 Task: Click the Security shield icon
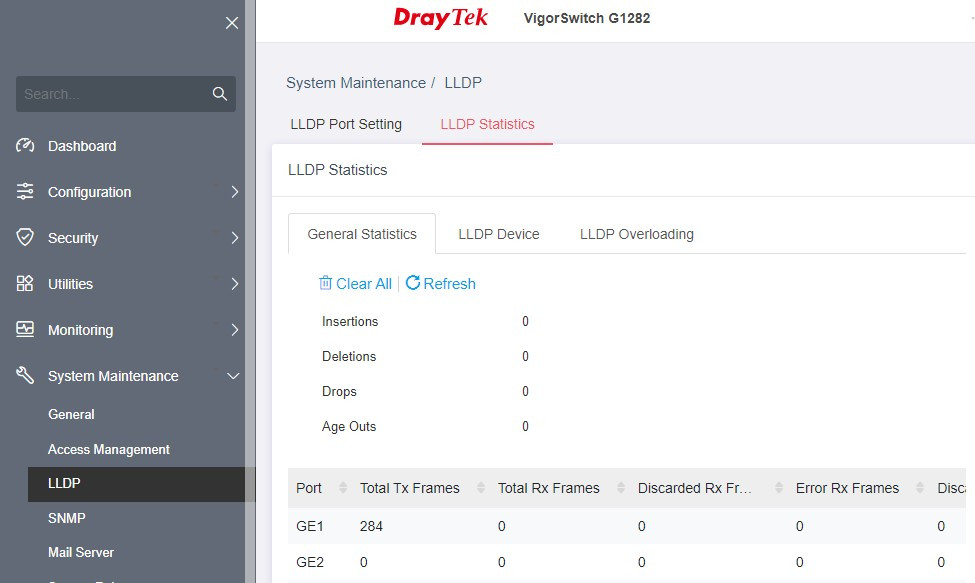pyautogui.click(x=25, y=237)
